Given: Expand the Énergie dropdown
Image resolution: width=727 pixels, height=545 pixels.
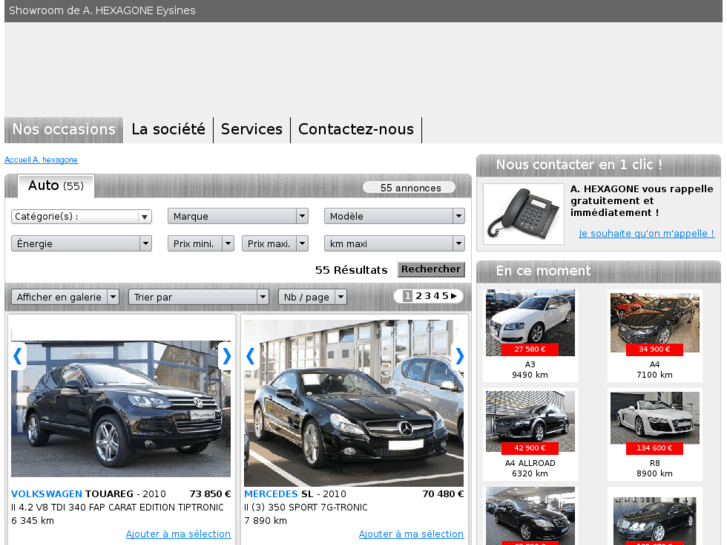Looking at the screenshot, I should tap(82, 244).
